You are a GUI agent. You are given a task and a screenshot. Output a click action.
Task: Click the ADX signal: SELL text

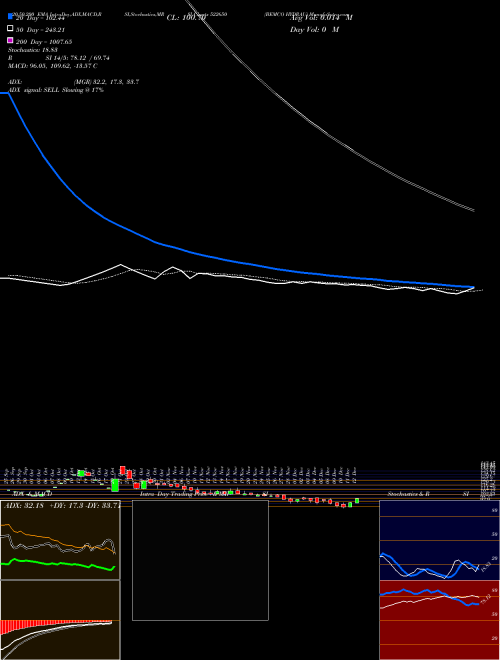(56, 90)
